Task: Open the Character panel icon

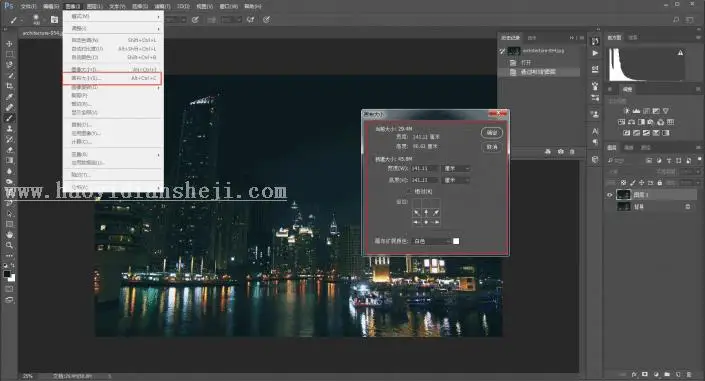Action: coord(595,131)
